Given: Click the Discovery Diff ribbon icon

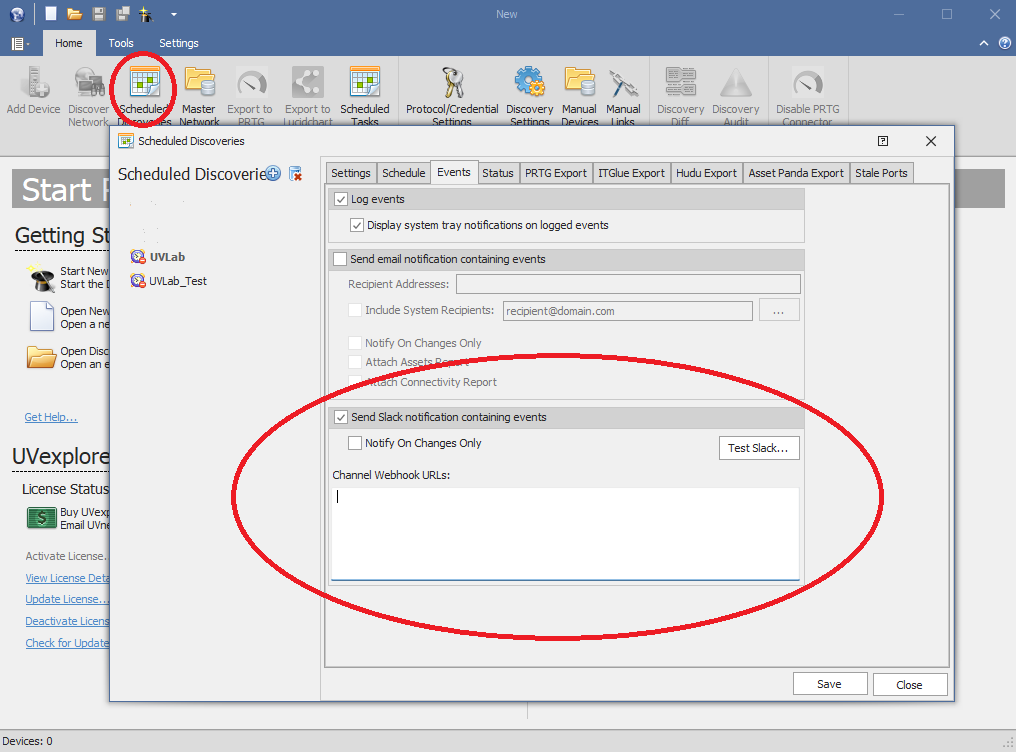Looking at the screenshot, I should [680, 82].
